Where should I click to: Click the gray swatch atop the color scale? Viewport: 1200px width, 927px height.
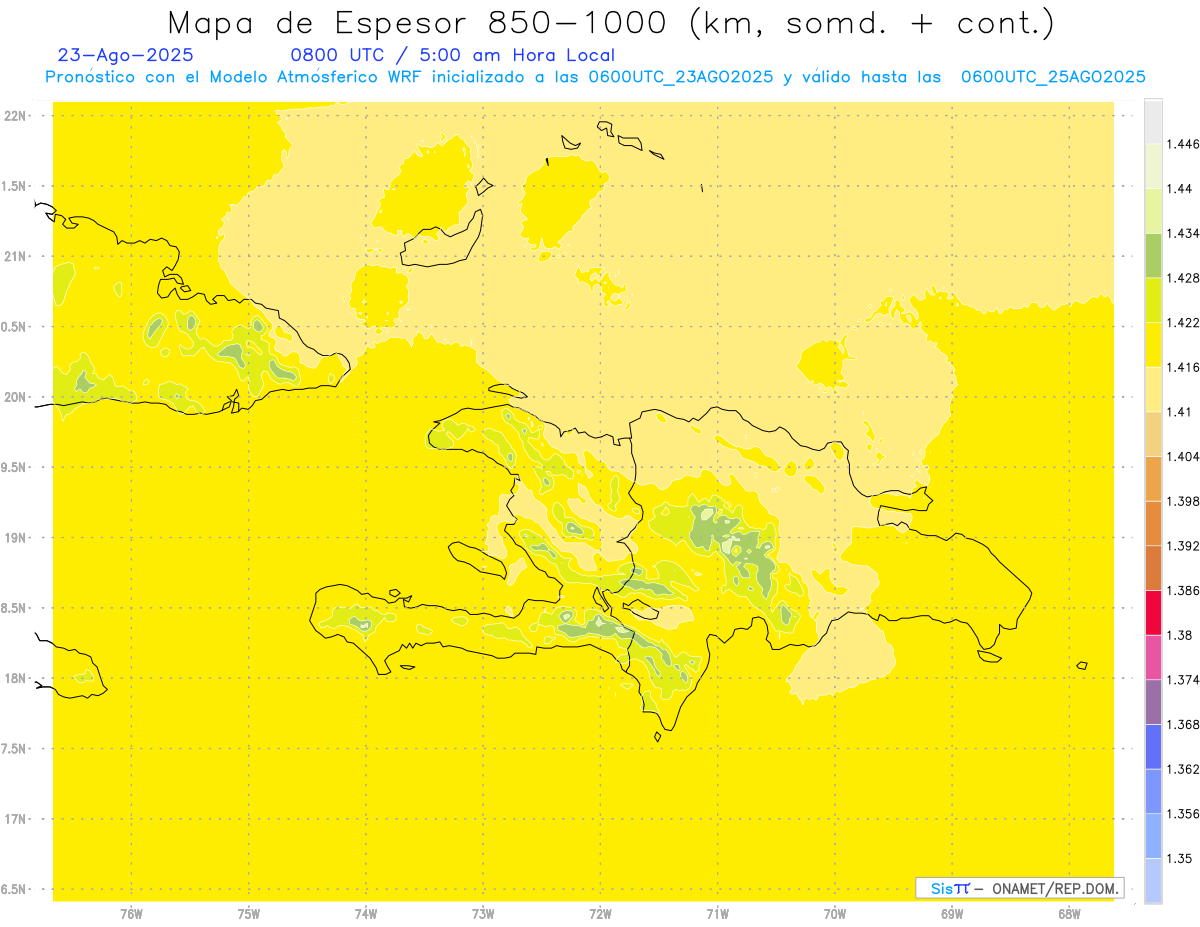pyautogui.click(x=1153, y=122)
